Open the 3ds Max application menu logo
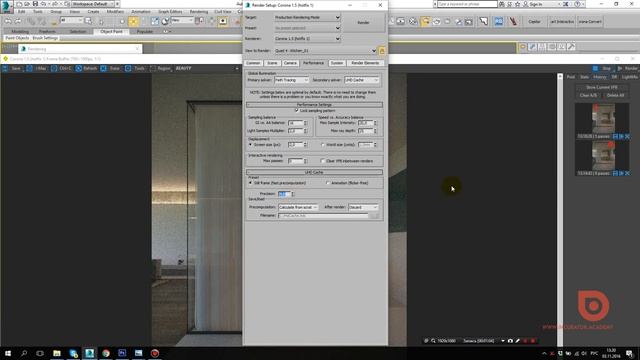 tap(6, 6)
